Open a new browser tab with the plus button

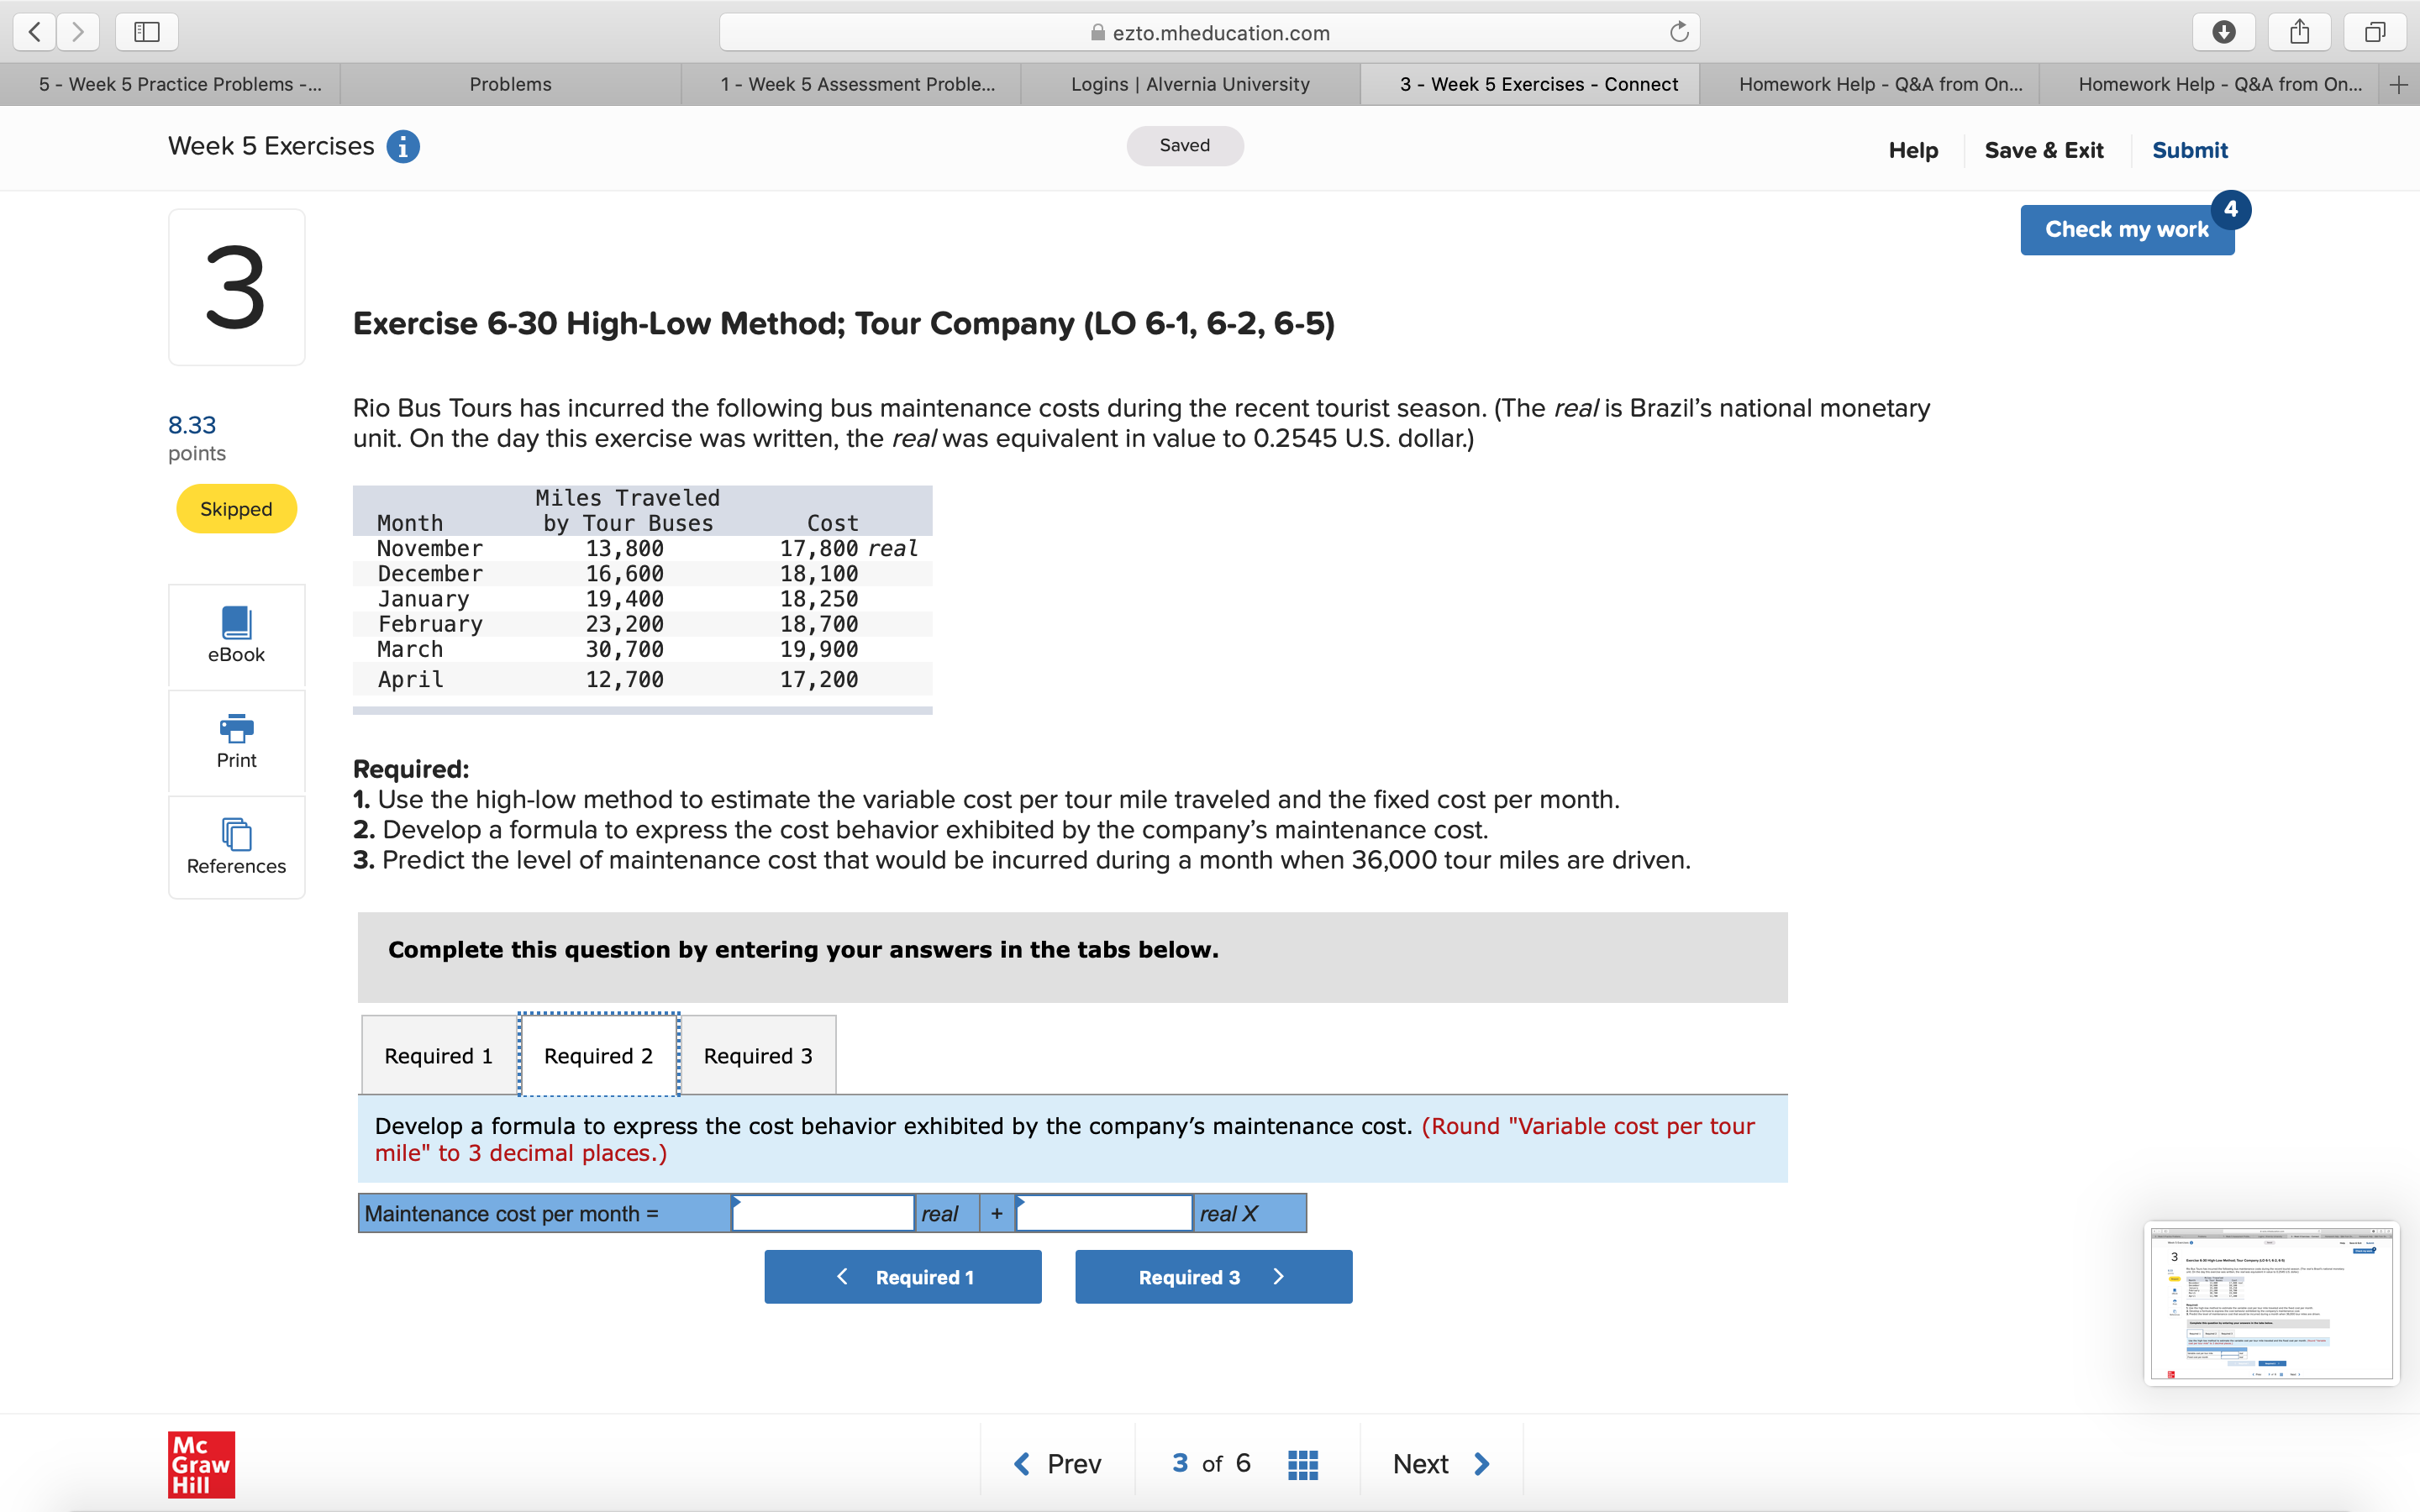(2400, 84)
